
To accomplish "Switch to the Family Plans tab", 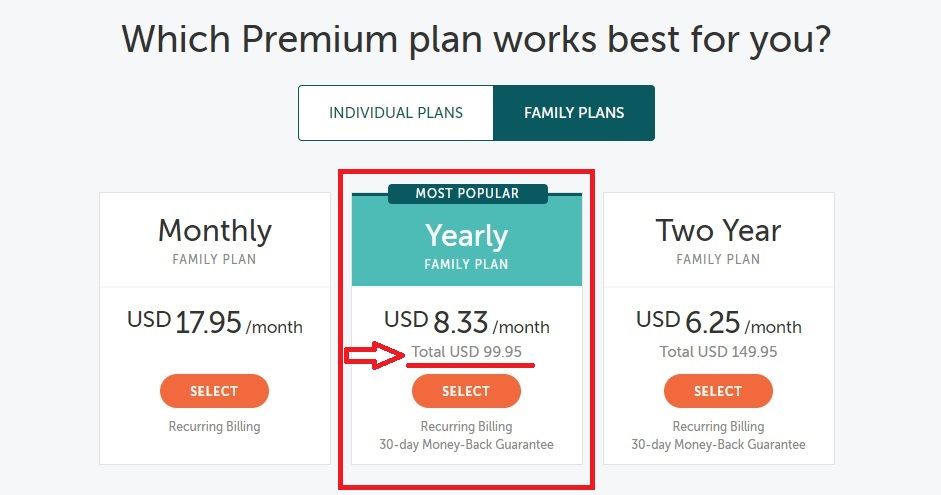I will tap(574, 113).
